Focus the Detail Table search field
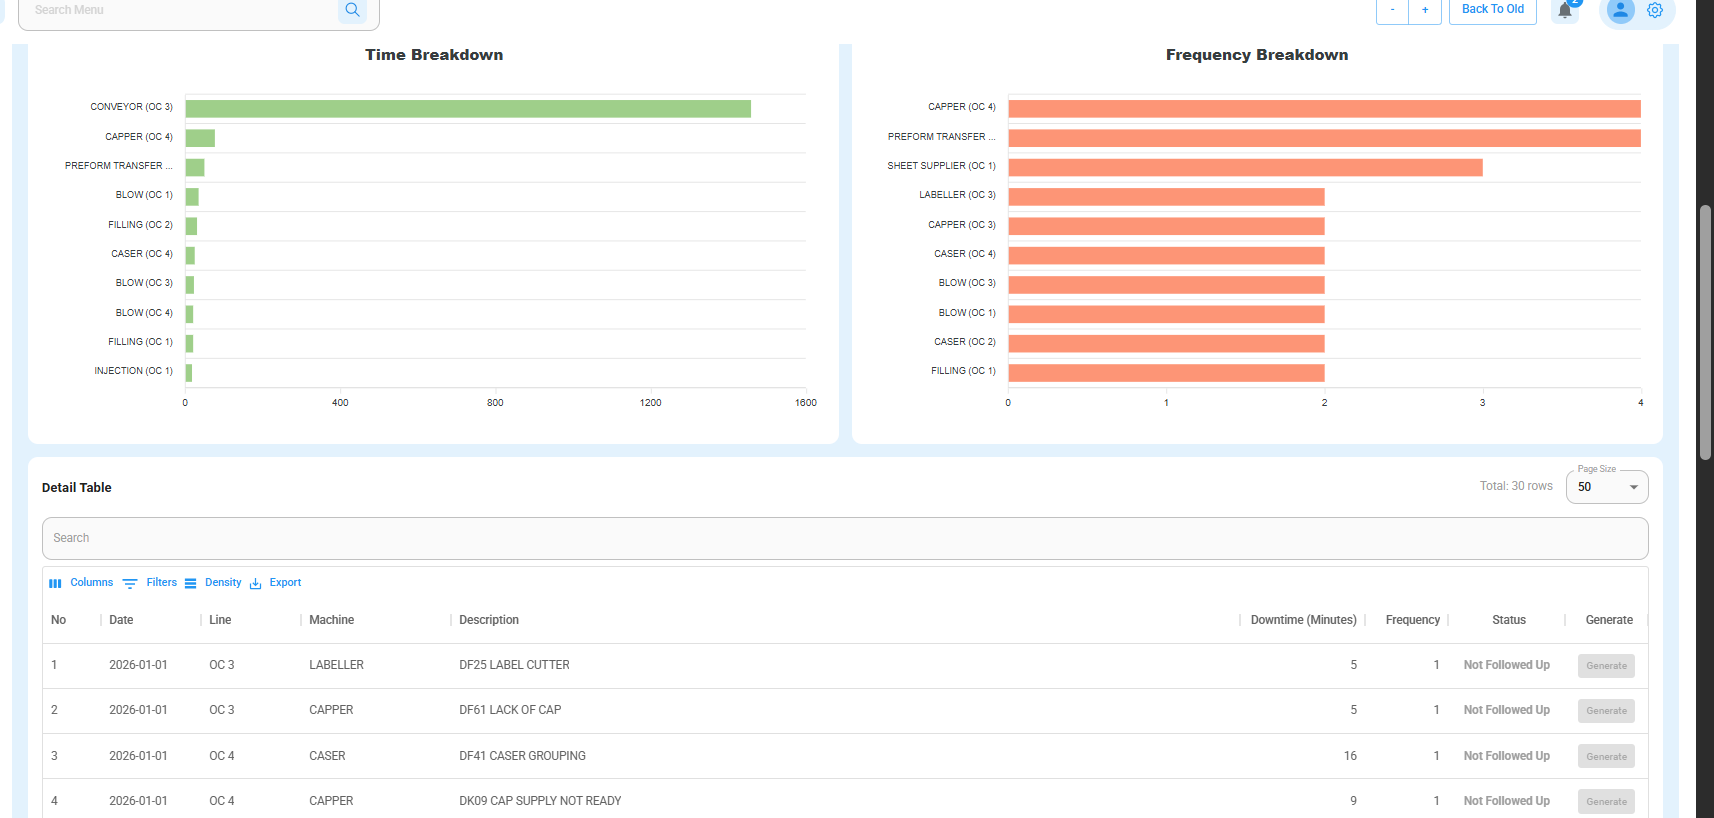 pos(845,538)
